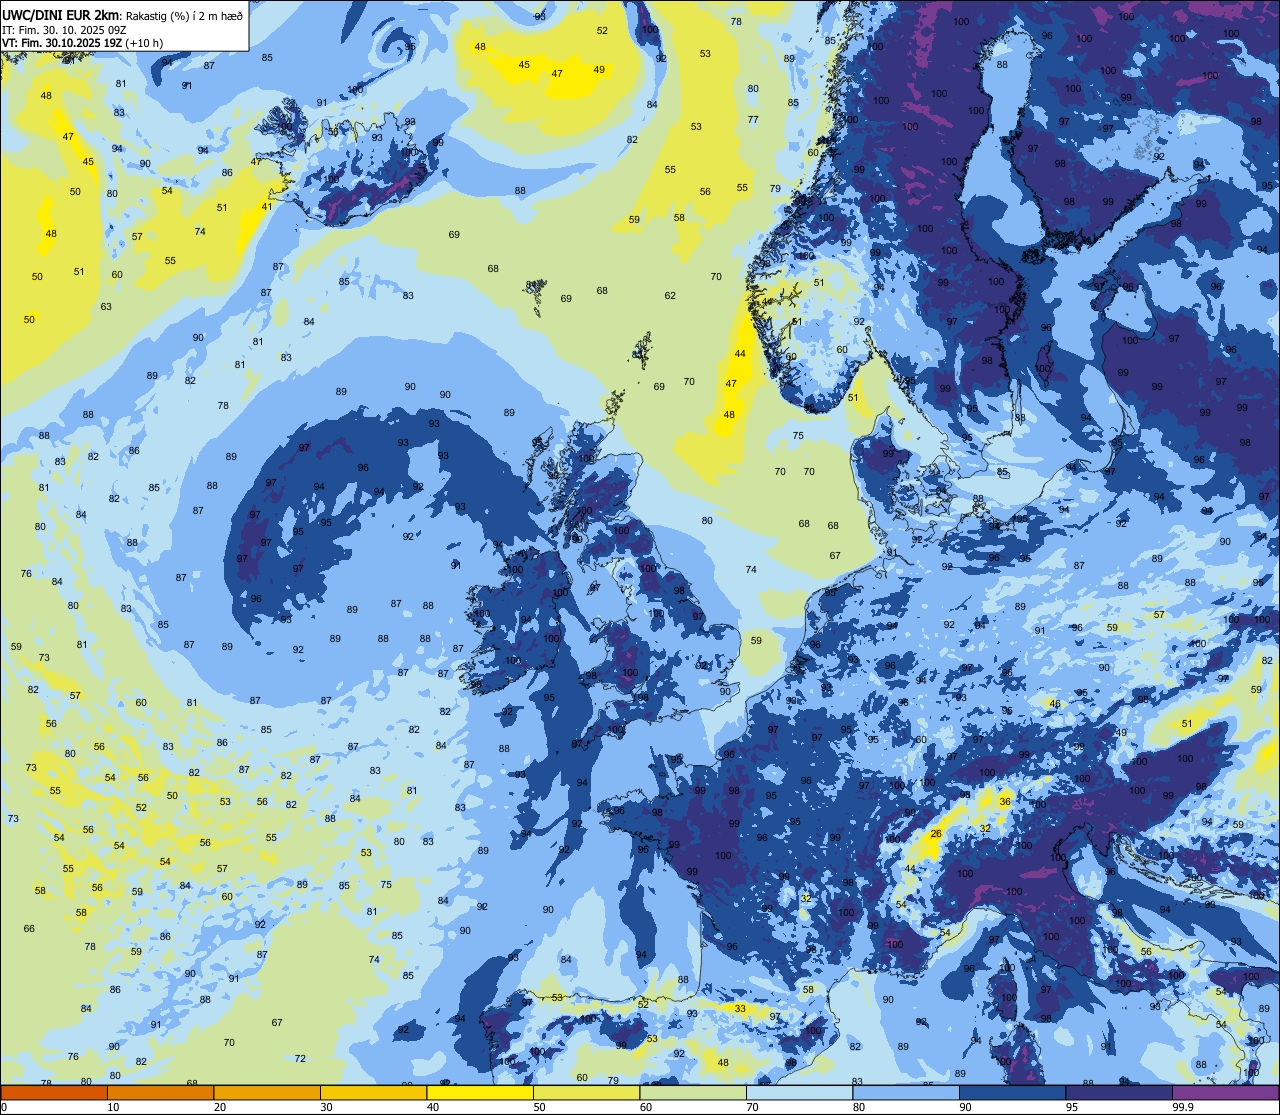Click the humidity value 46 on the map
The height and width of the screenshot is (1115, 1280).
(x=1054, y=703)
